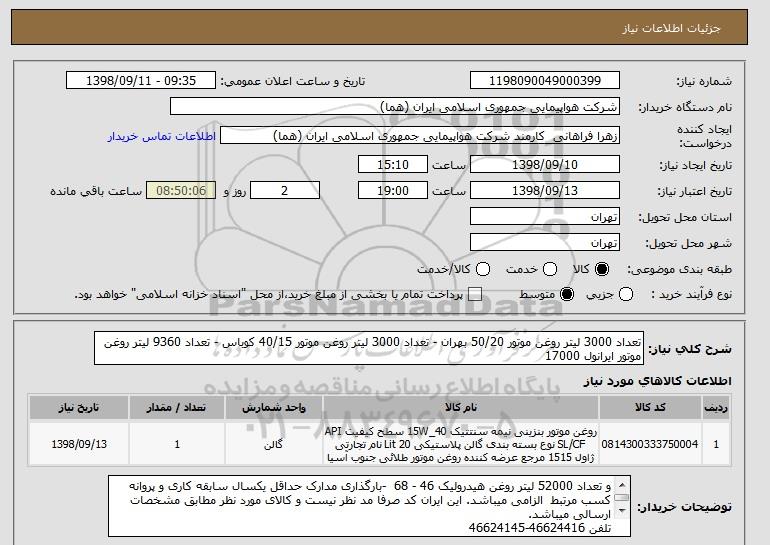Click the تاریخ نیاز column header
The height and width of the screenshot is (545, 770).
pyautogui.click(x=79, y=408)
